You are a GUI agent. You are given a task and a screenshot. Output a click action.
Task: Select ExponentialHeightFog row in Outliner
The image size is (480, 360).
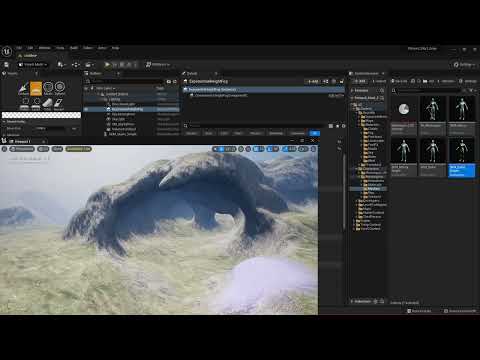point(132,109)
